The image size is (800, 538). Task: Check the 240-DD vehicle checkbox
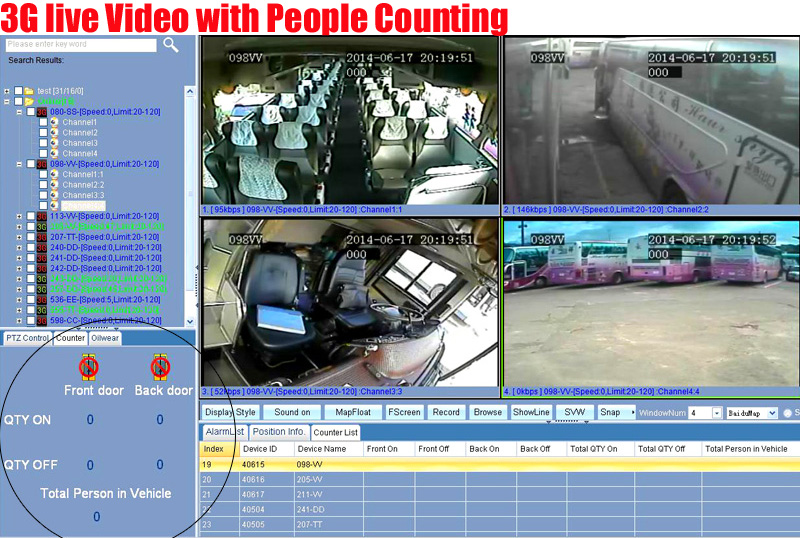(x=31, y=248)
